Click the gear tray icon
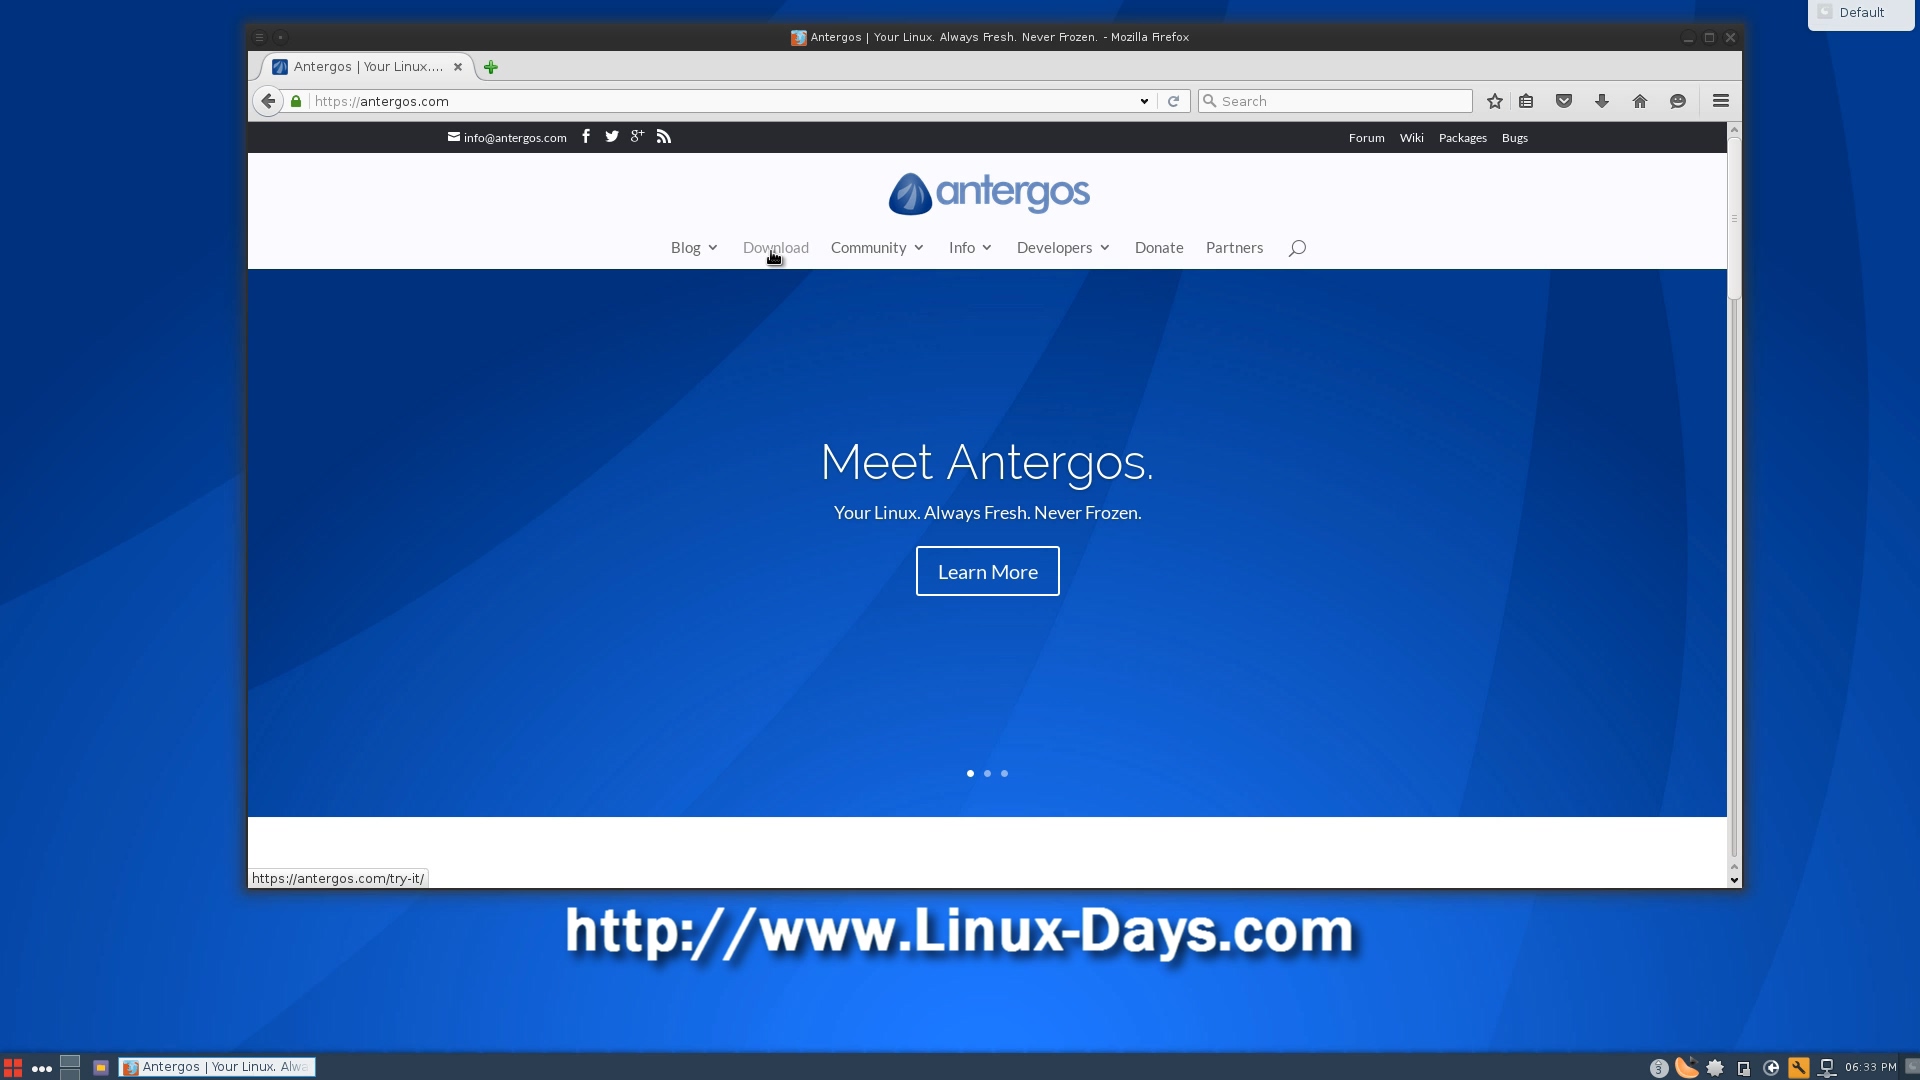The image size is (1920, 1080). pyautogui.click(x=1715, y=1068)
